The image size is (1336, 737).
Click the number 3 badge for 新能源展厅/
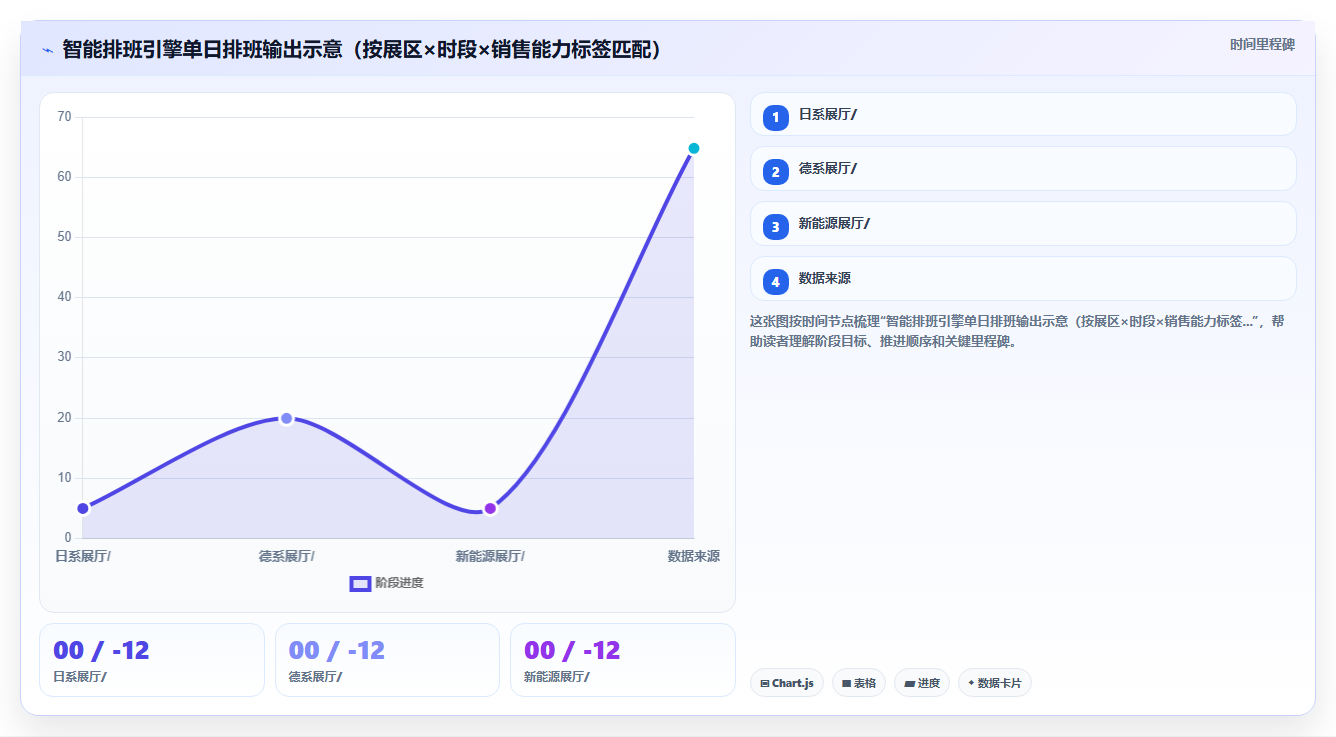[x=775, y=226]
